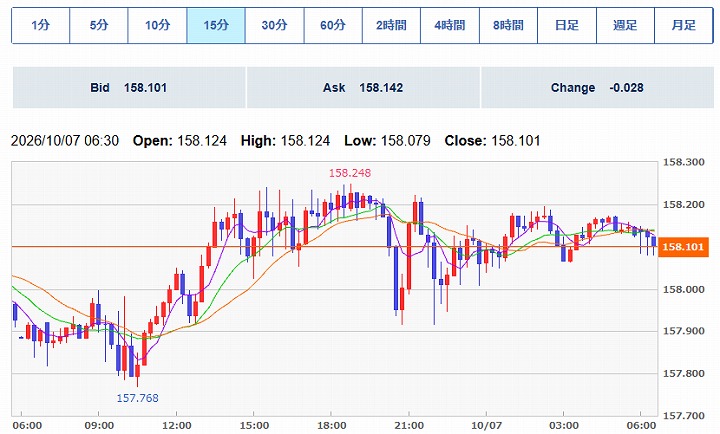Click the Open: 158.124 value
The height and width of the screenshot is (434, 720).
[180, 141]
